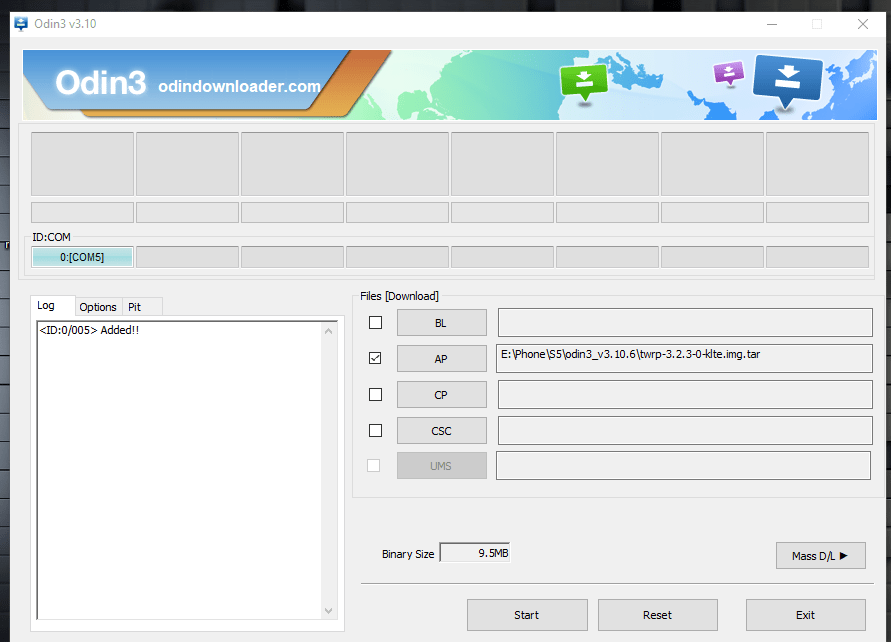Open the Options tab

[98, 307]
